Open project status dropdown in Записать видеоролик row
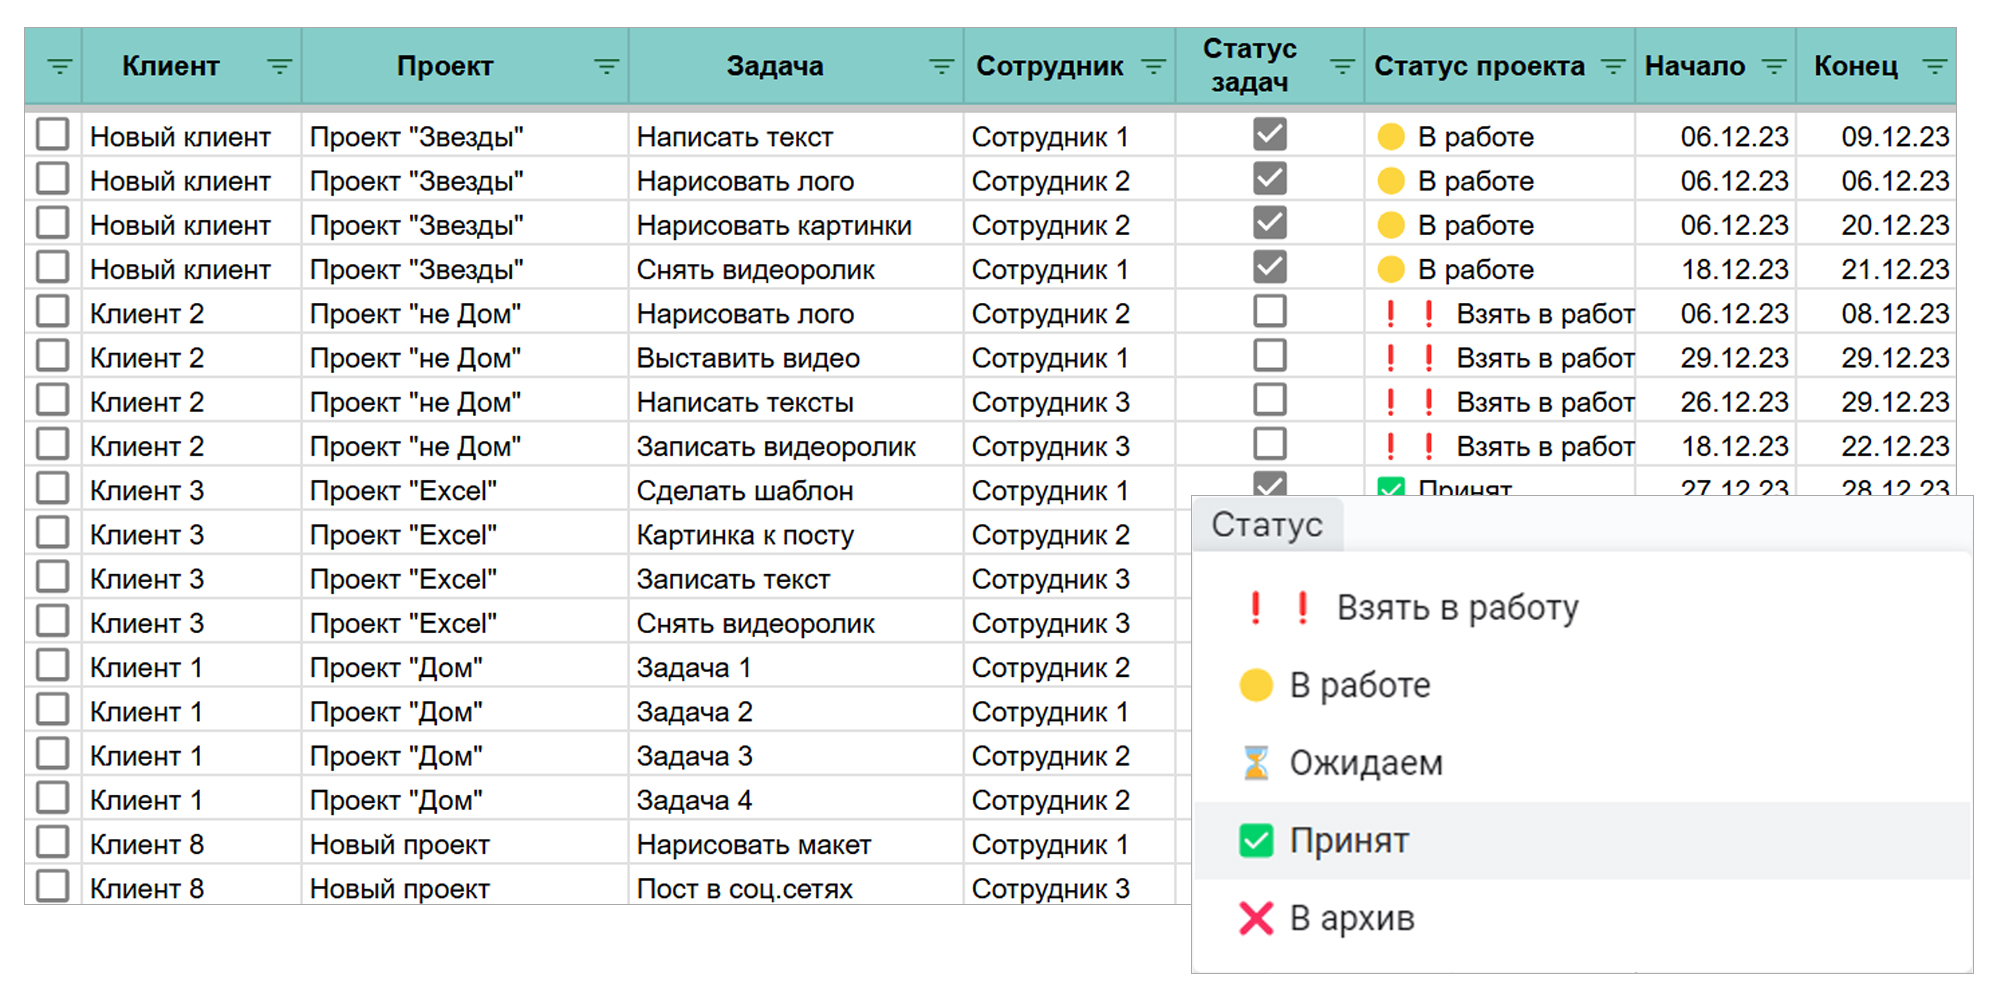Screen dimensions: 2000x1000 1500,447
